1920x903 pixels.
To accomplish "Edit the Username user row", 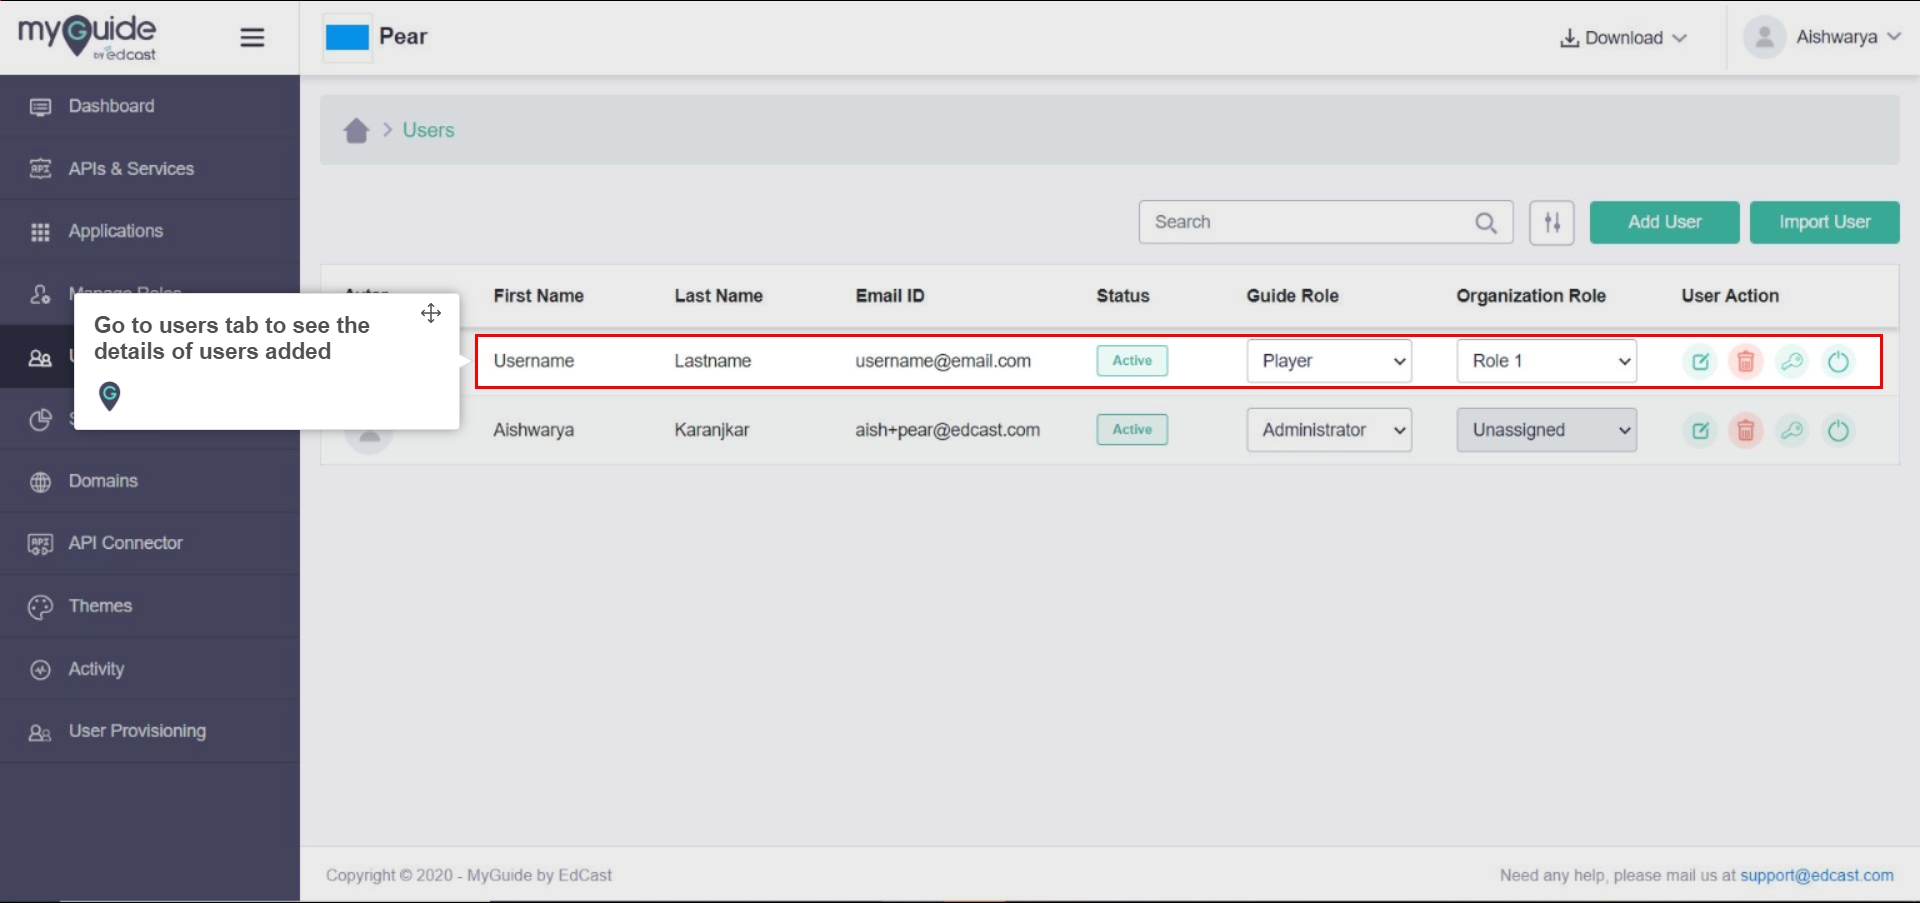I will click(1700, 361).
